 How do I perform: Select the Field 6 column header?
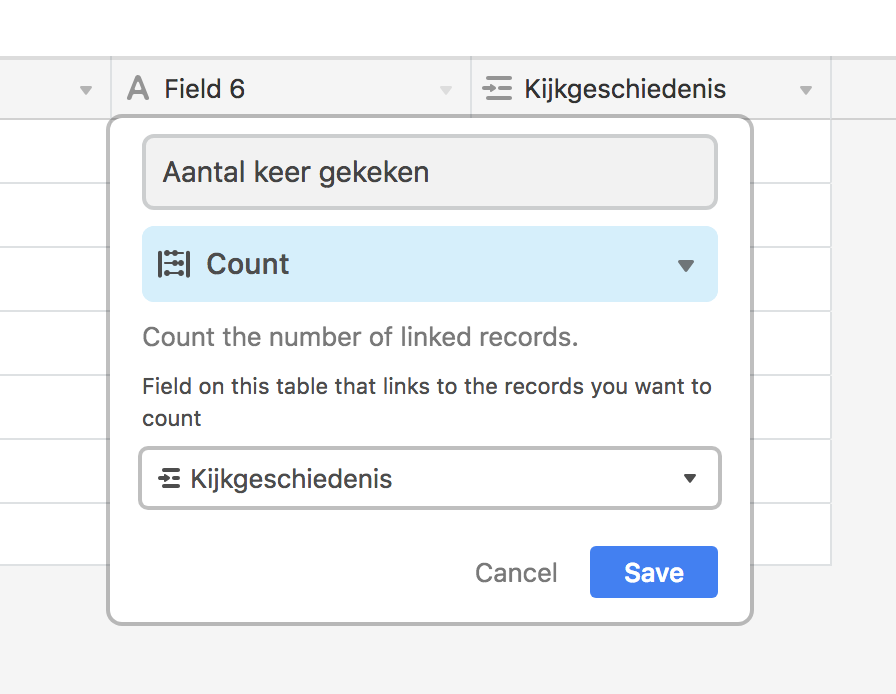tap(291, 89)
